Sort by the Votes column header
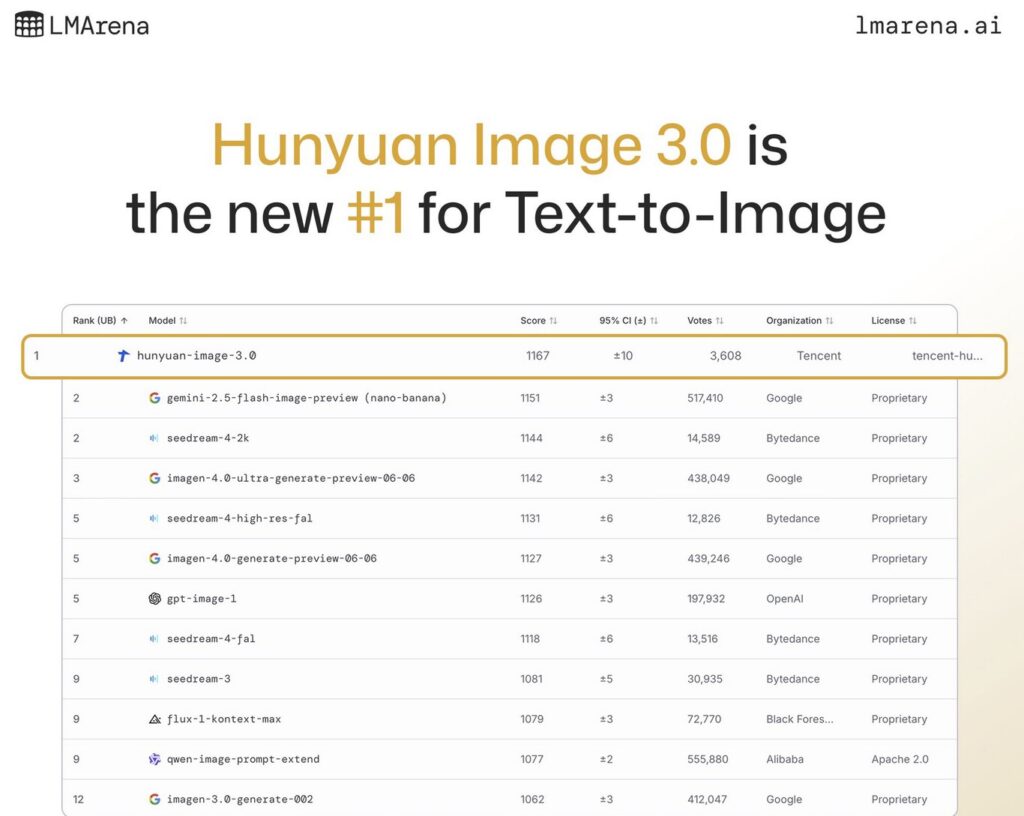The image size is (1024, 816). (x=705, y=321)
